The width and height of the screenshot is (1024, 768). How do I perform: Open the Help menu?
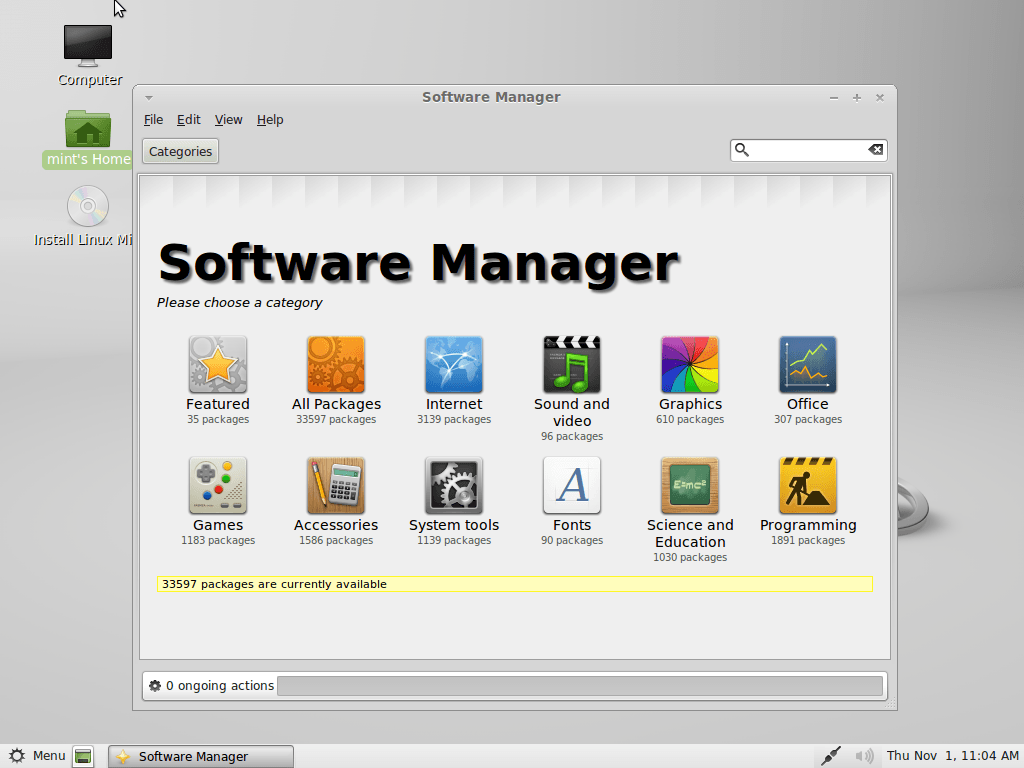coord(270,120)
